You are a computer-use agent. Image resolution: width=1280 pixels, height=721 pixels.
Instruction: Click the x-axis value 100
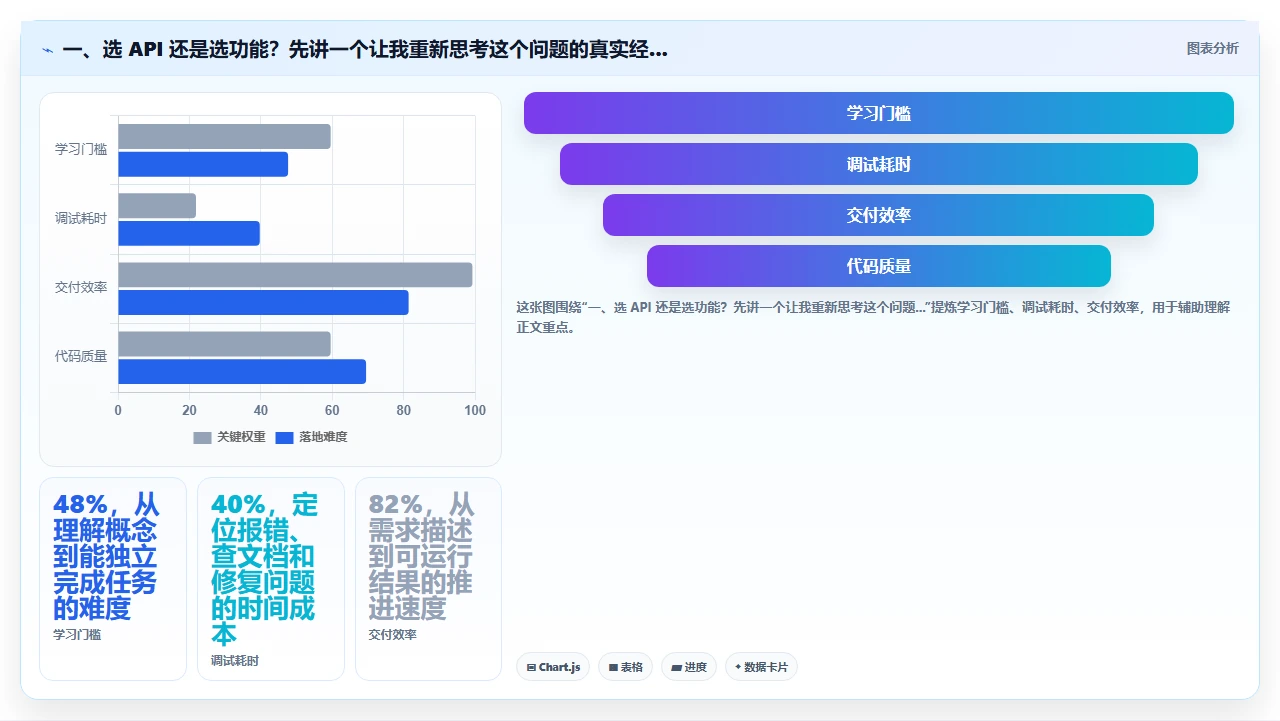pyautogui.click(x=475, y=410)
